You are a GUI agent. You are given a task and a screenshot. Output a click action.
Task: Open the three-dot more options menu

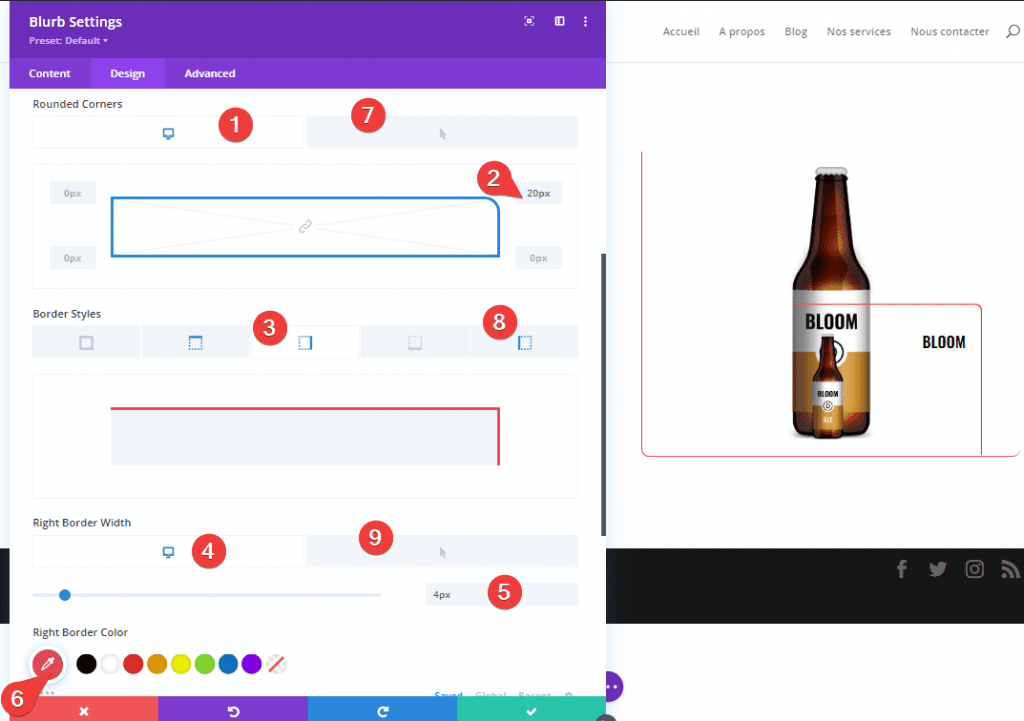click(x=585, y=22)
